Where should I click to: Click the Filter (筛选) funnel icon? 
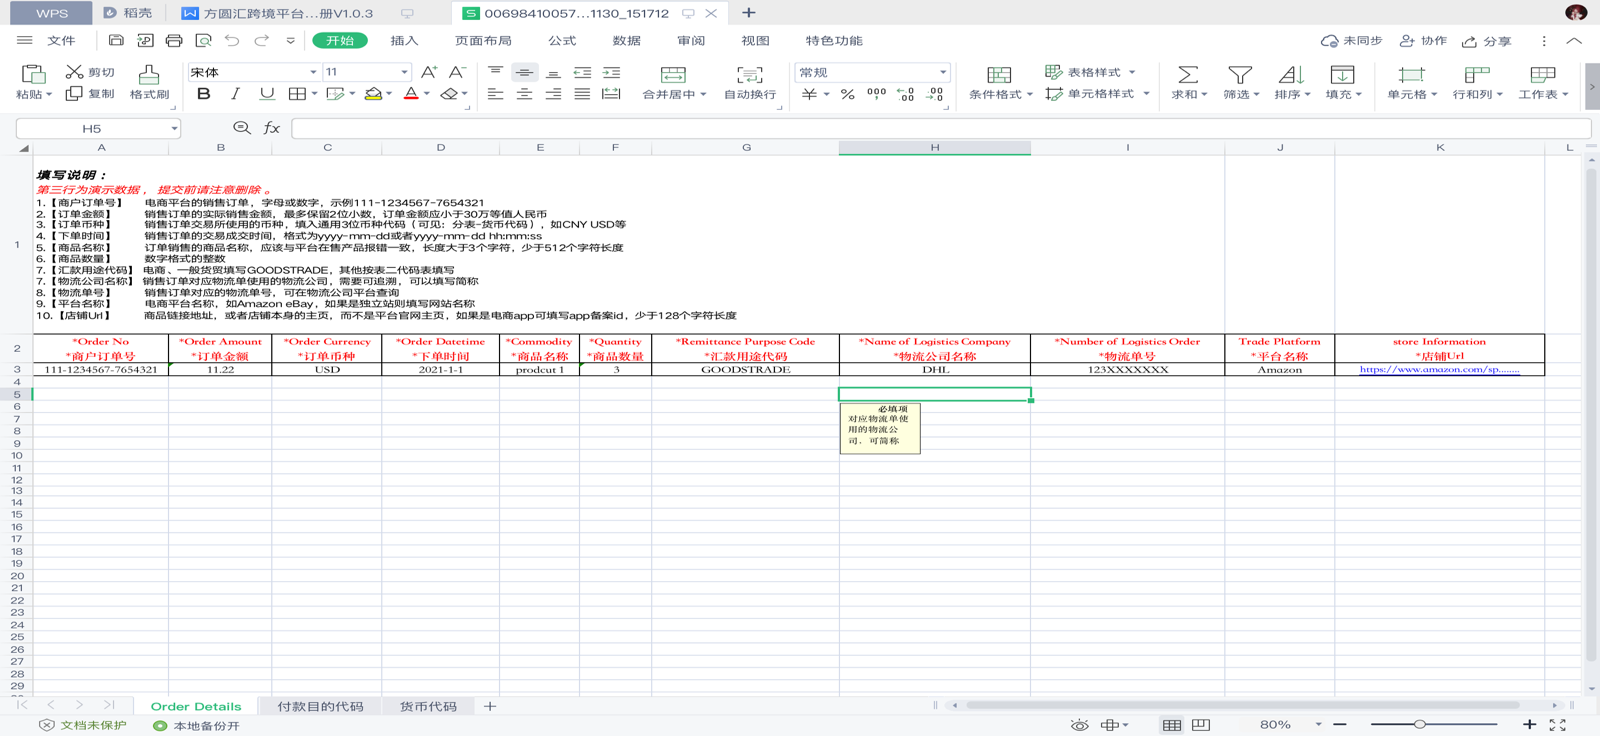[1239, 75]
